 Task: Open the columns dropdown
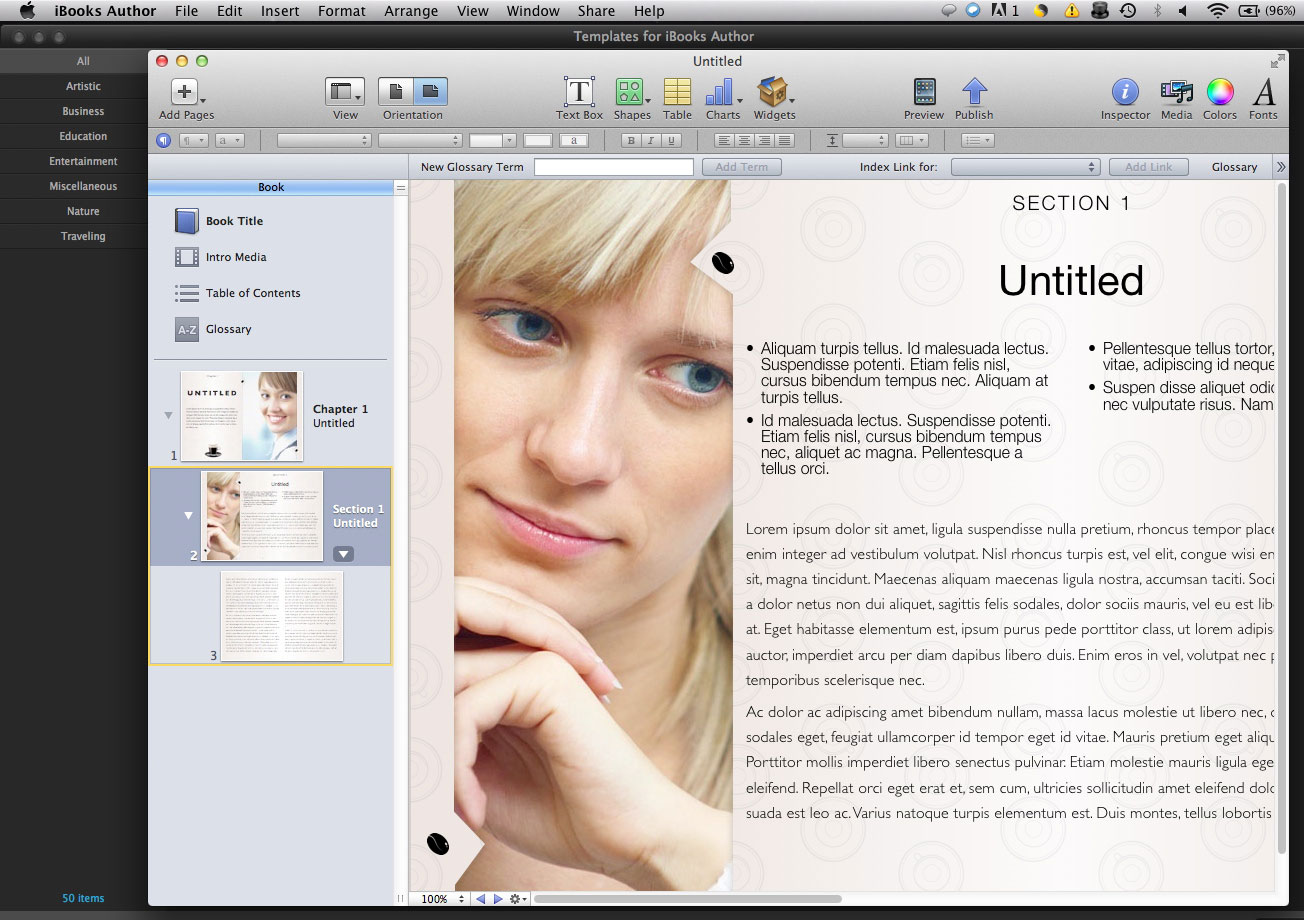tap(912, 141)
